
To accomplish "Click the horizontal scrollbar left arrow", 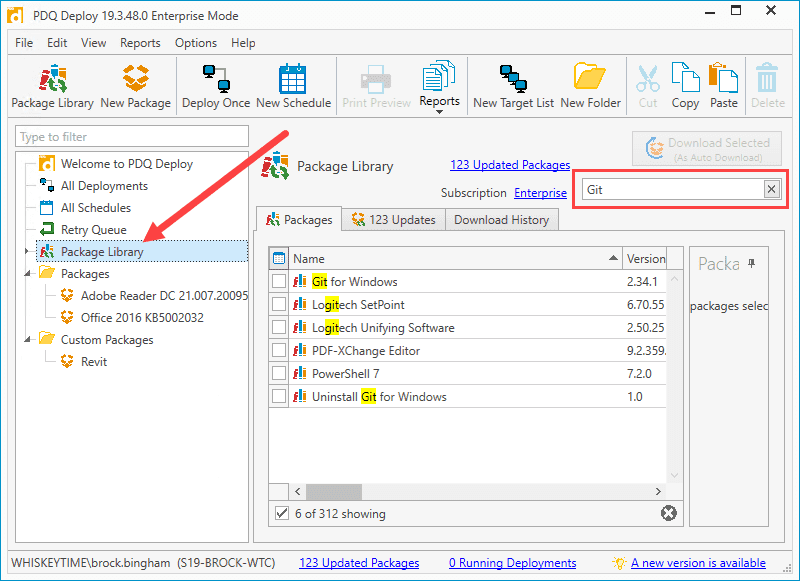I will coord(298,492).
